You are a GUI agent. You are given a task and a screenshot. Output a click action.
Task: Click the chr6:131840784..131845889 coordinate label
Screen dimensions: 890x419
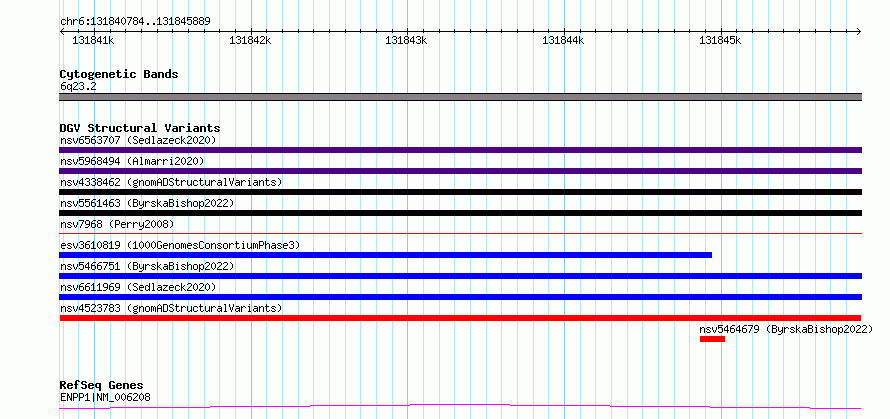click(x=135, y=22)
